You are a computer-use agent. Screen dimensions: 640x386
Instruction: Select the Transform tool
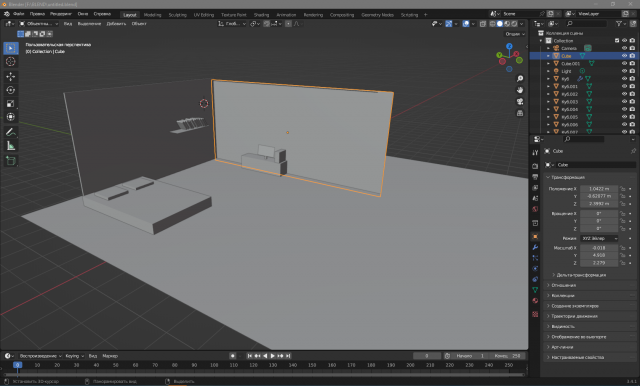(x=11, y=117)
